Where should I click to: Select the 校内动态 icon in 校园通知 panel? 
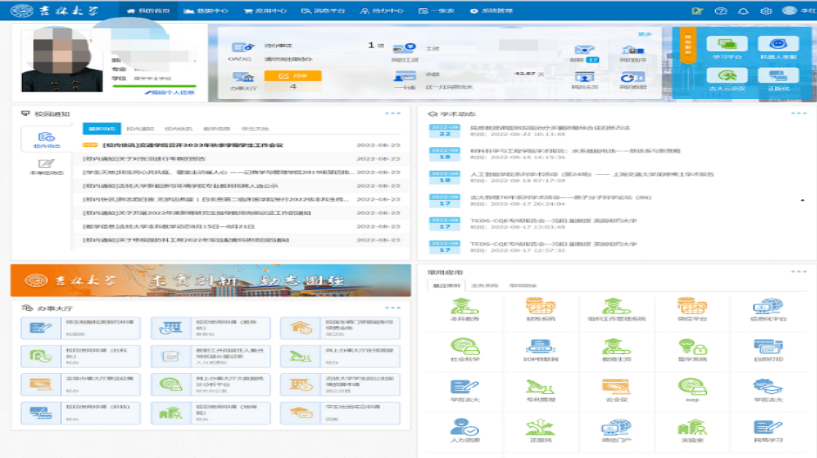[46, 140]
